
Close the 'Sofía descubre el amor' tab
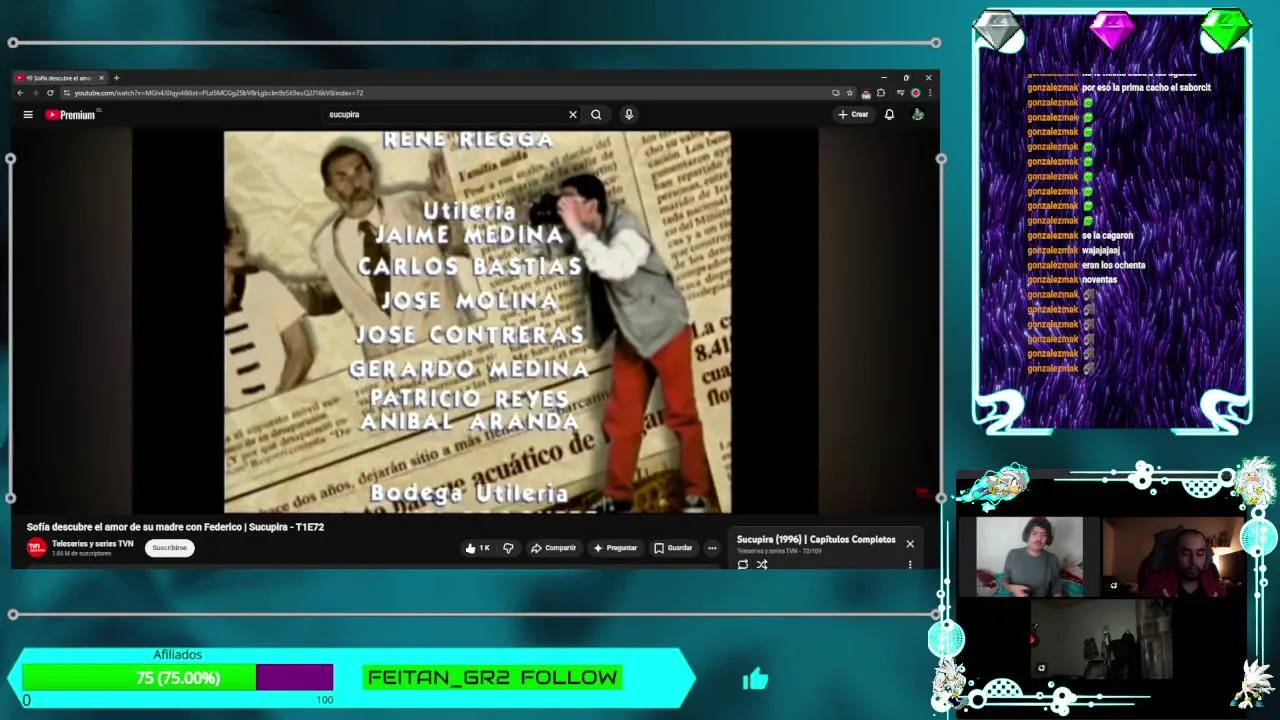[x=101, y=78]
